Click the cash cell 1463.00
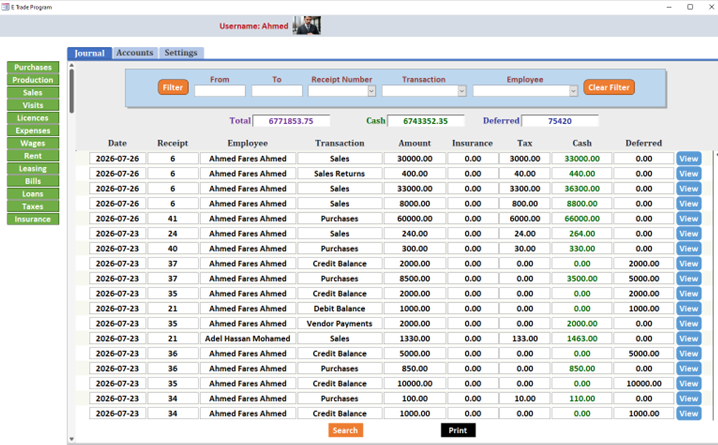The width and height of the screenshot is (718, 445). coord(582,339)
